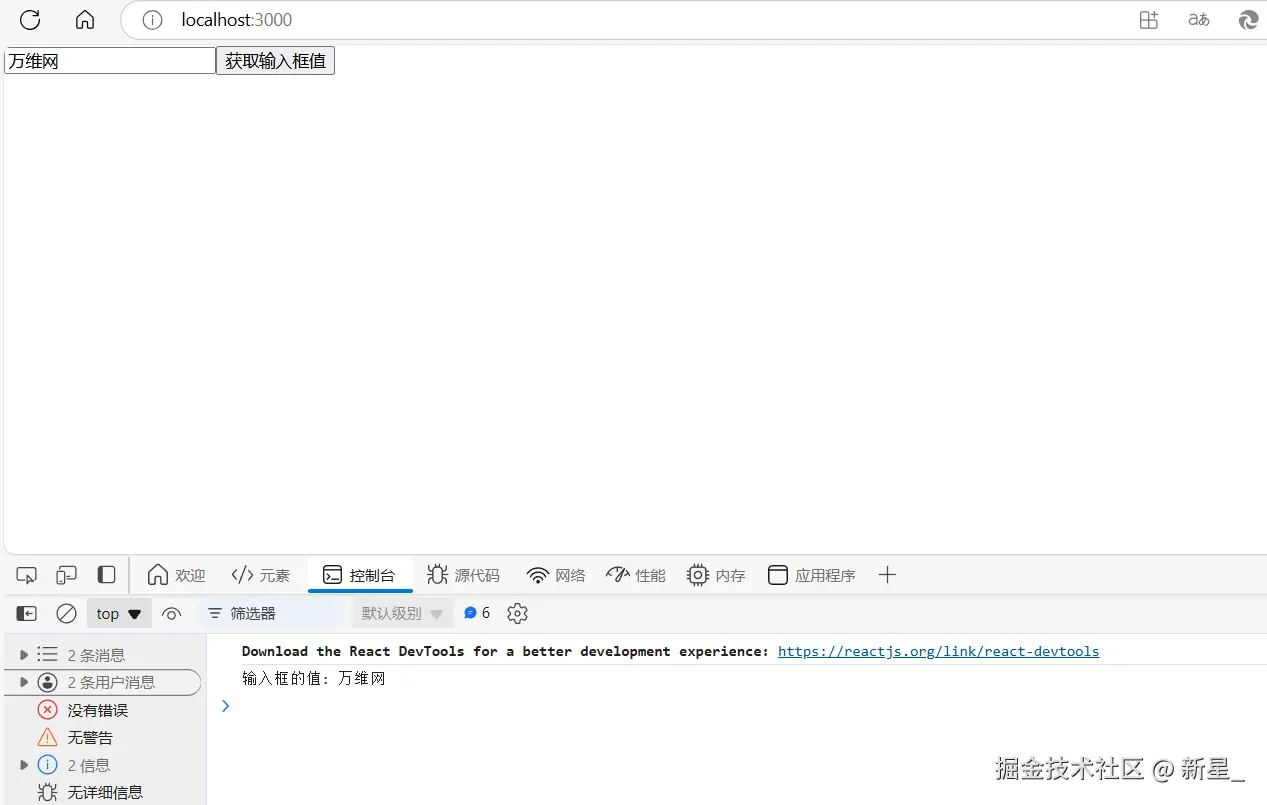This screenshot has width=1267, height=805.
Task: Add more tools with the plus icon
Action: click(x=887, y=575)
